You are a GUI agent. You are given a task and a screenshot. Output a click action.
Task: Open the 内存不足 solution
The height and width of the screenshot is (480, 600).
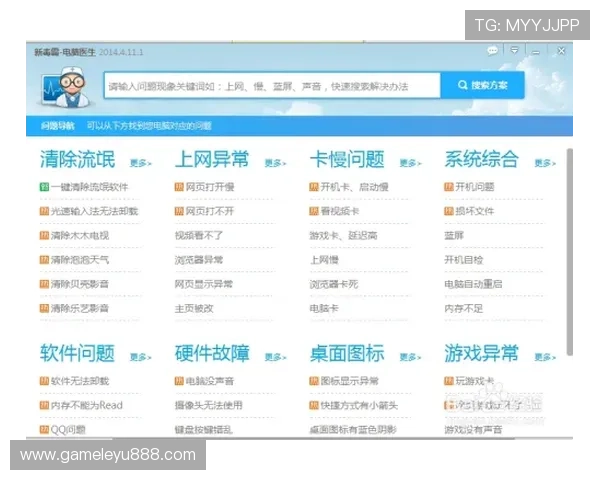coord(464,308)
